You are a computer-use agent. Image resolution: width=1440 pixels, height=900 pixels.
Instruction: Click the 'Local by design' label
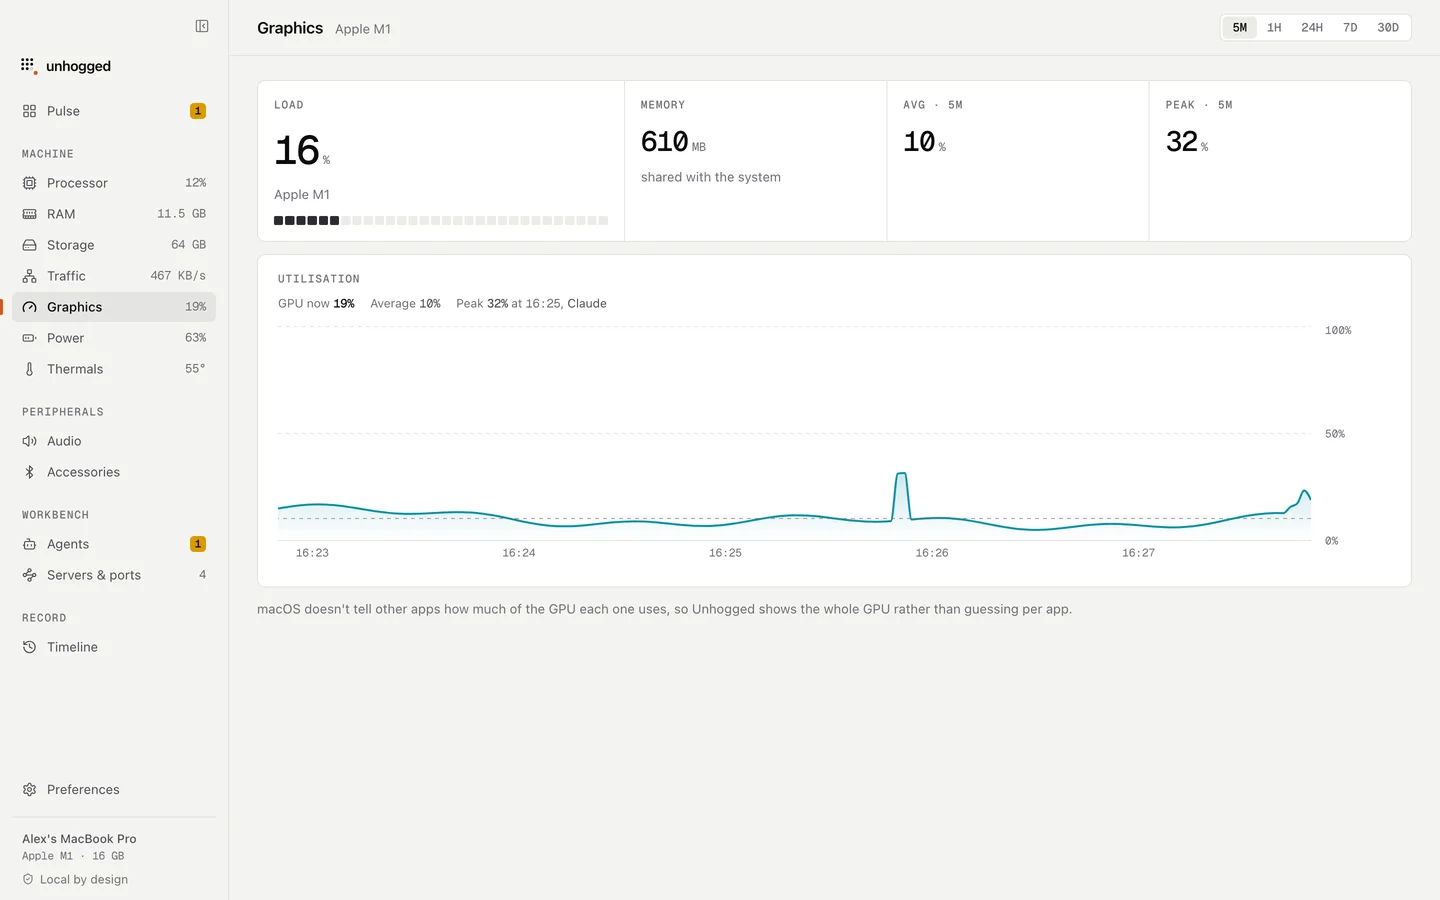coord(84,879)
